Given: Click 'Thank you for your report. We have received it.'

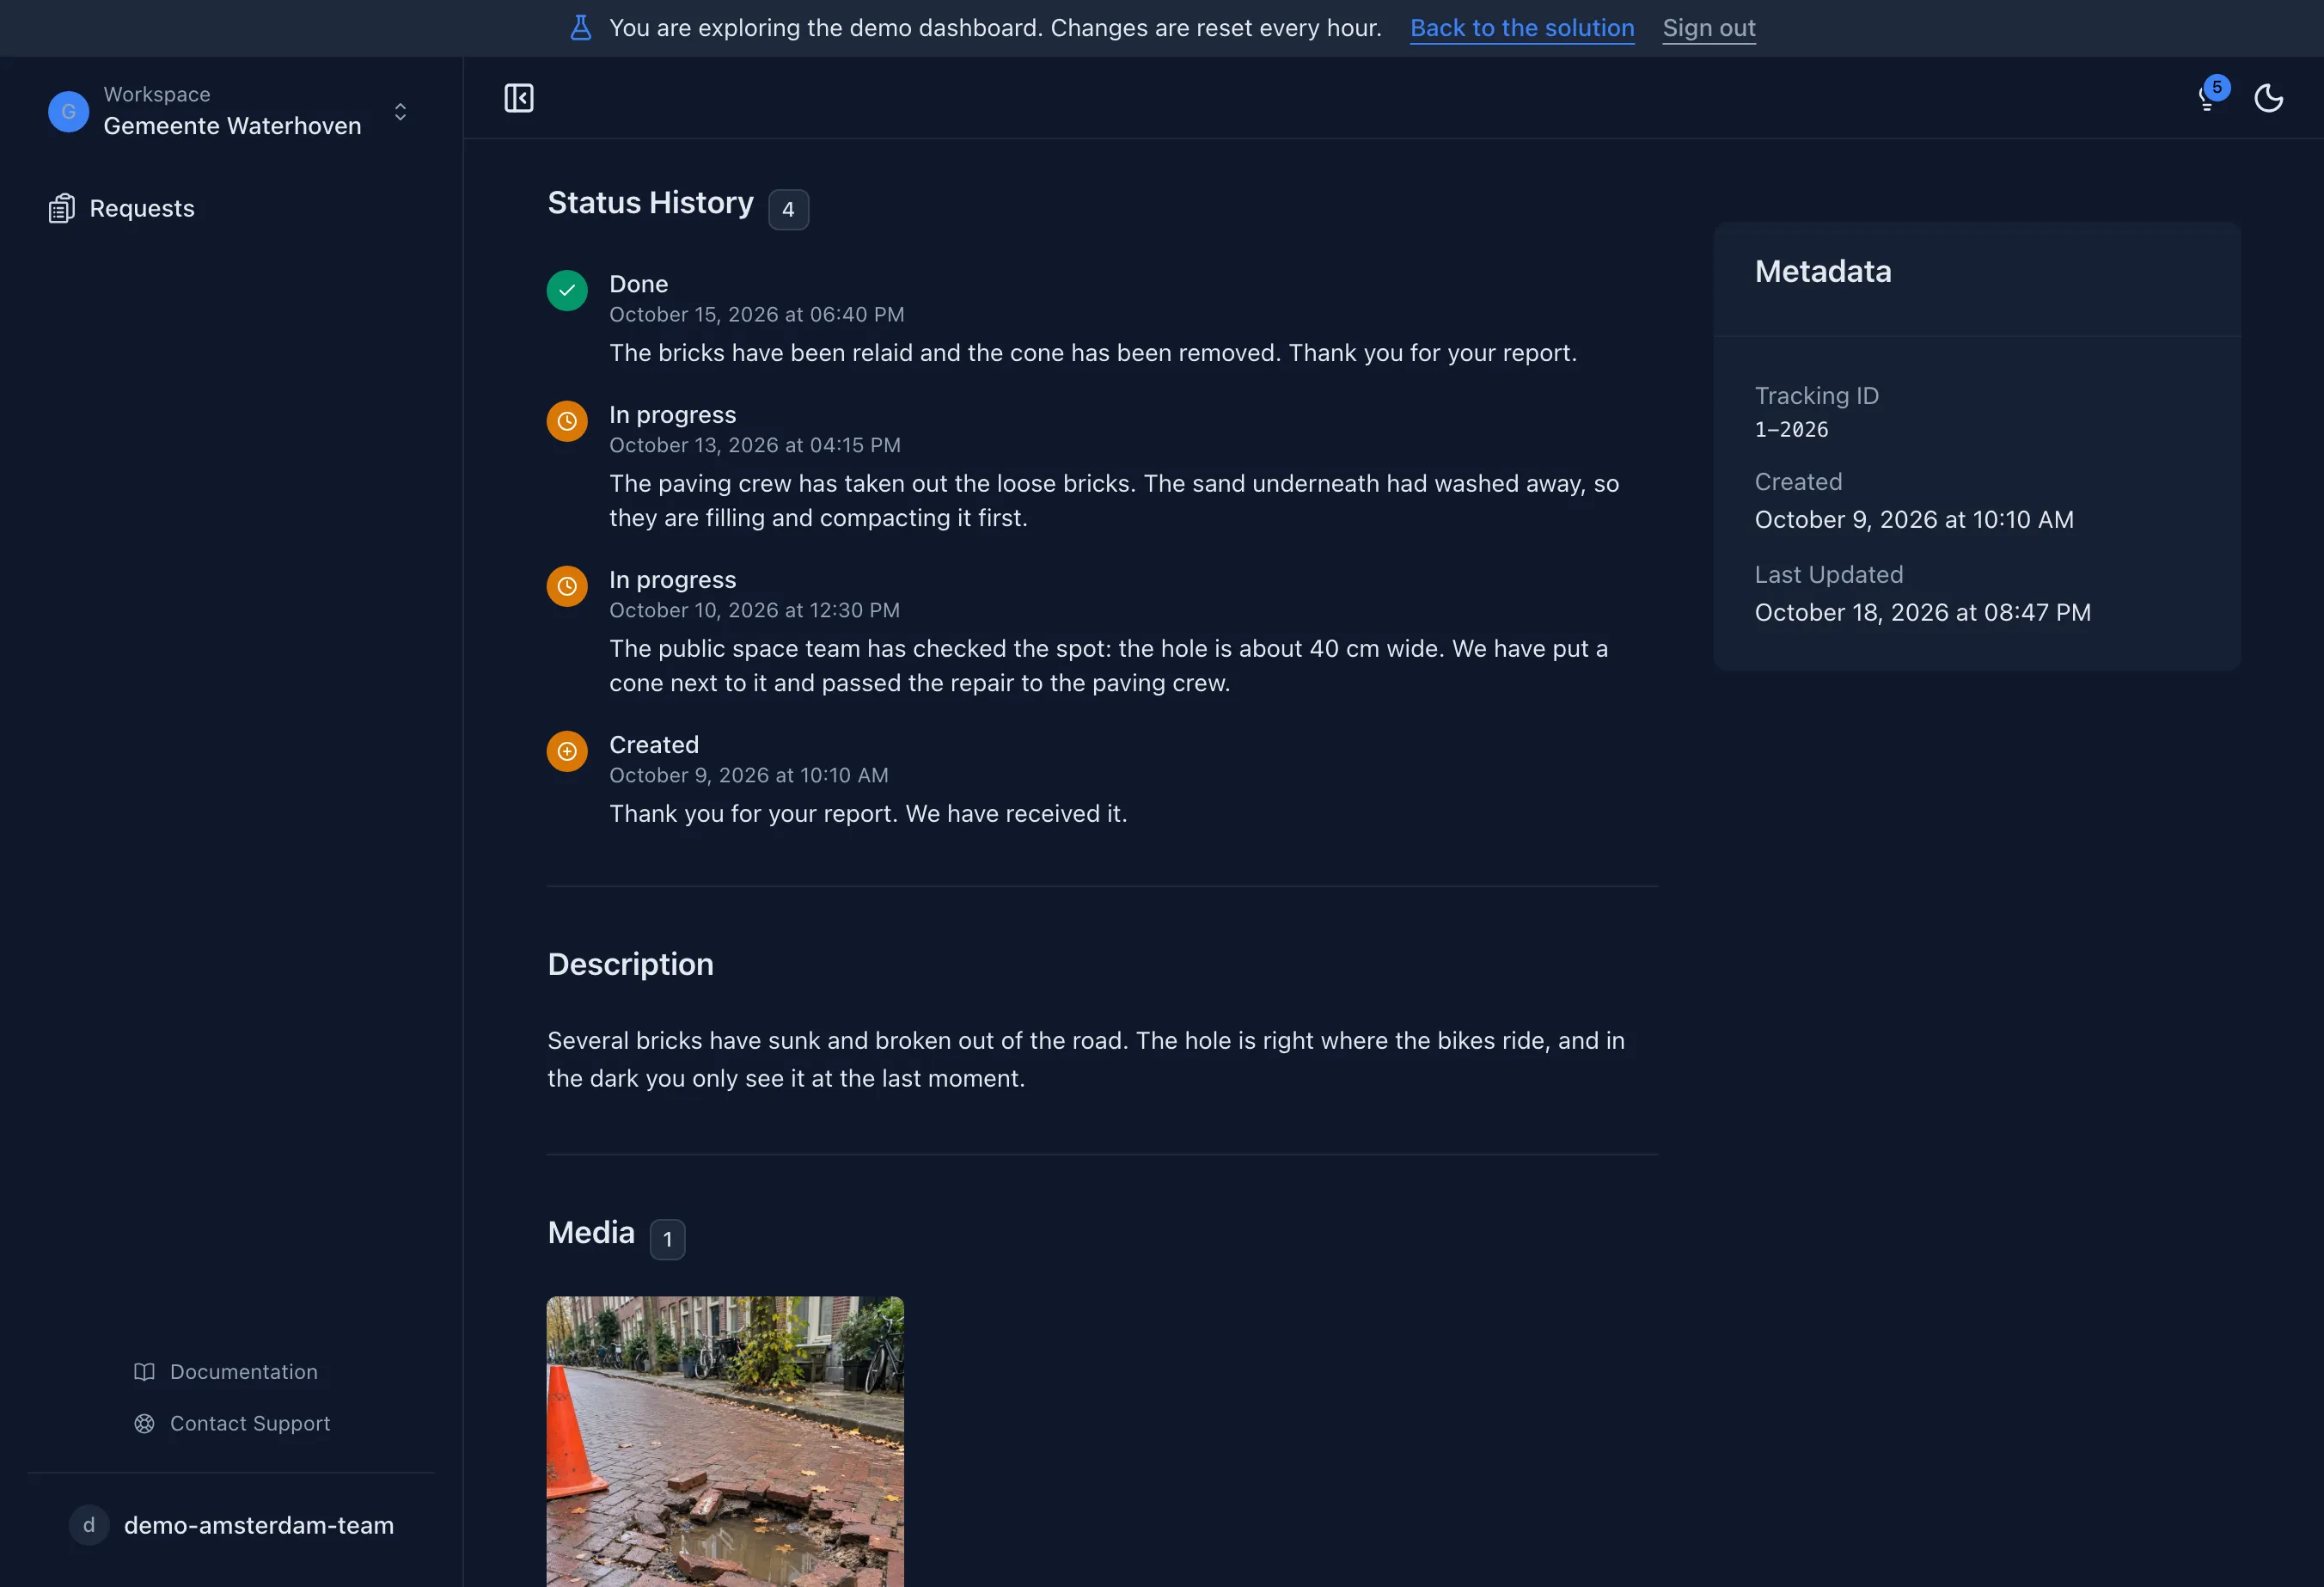Looking at the screenshot, I should pyautogui.click(x=867, y=814).
